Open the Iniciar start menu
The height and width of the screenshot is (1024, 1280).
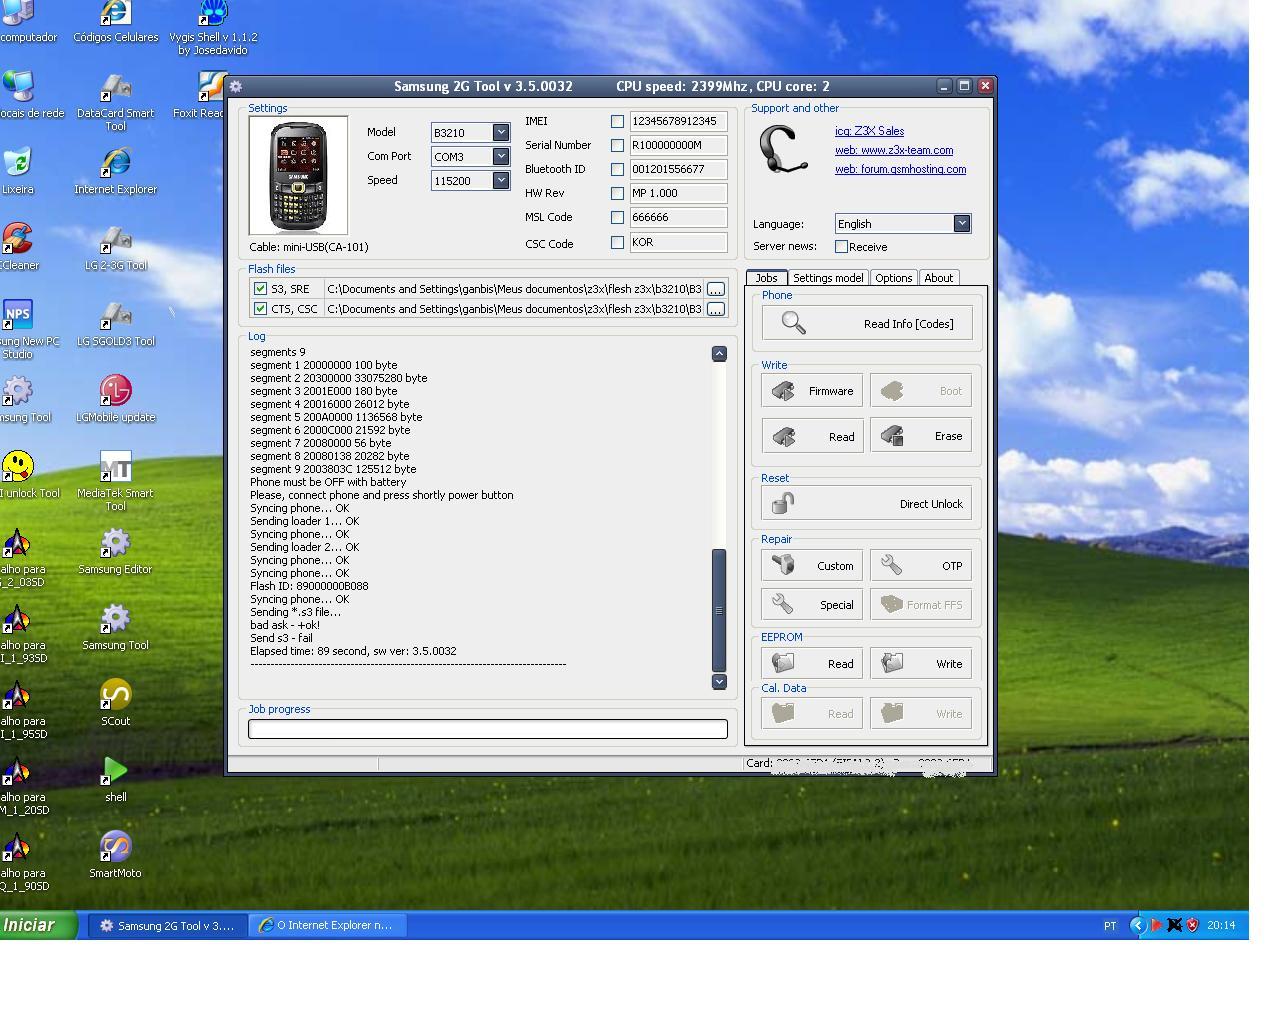38,925
